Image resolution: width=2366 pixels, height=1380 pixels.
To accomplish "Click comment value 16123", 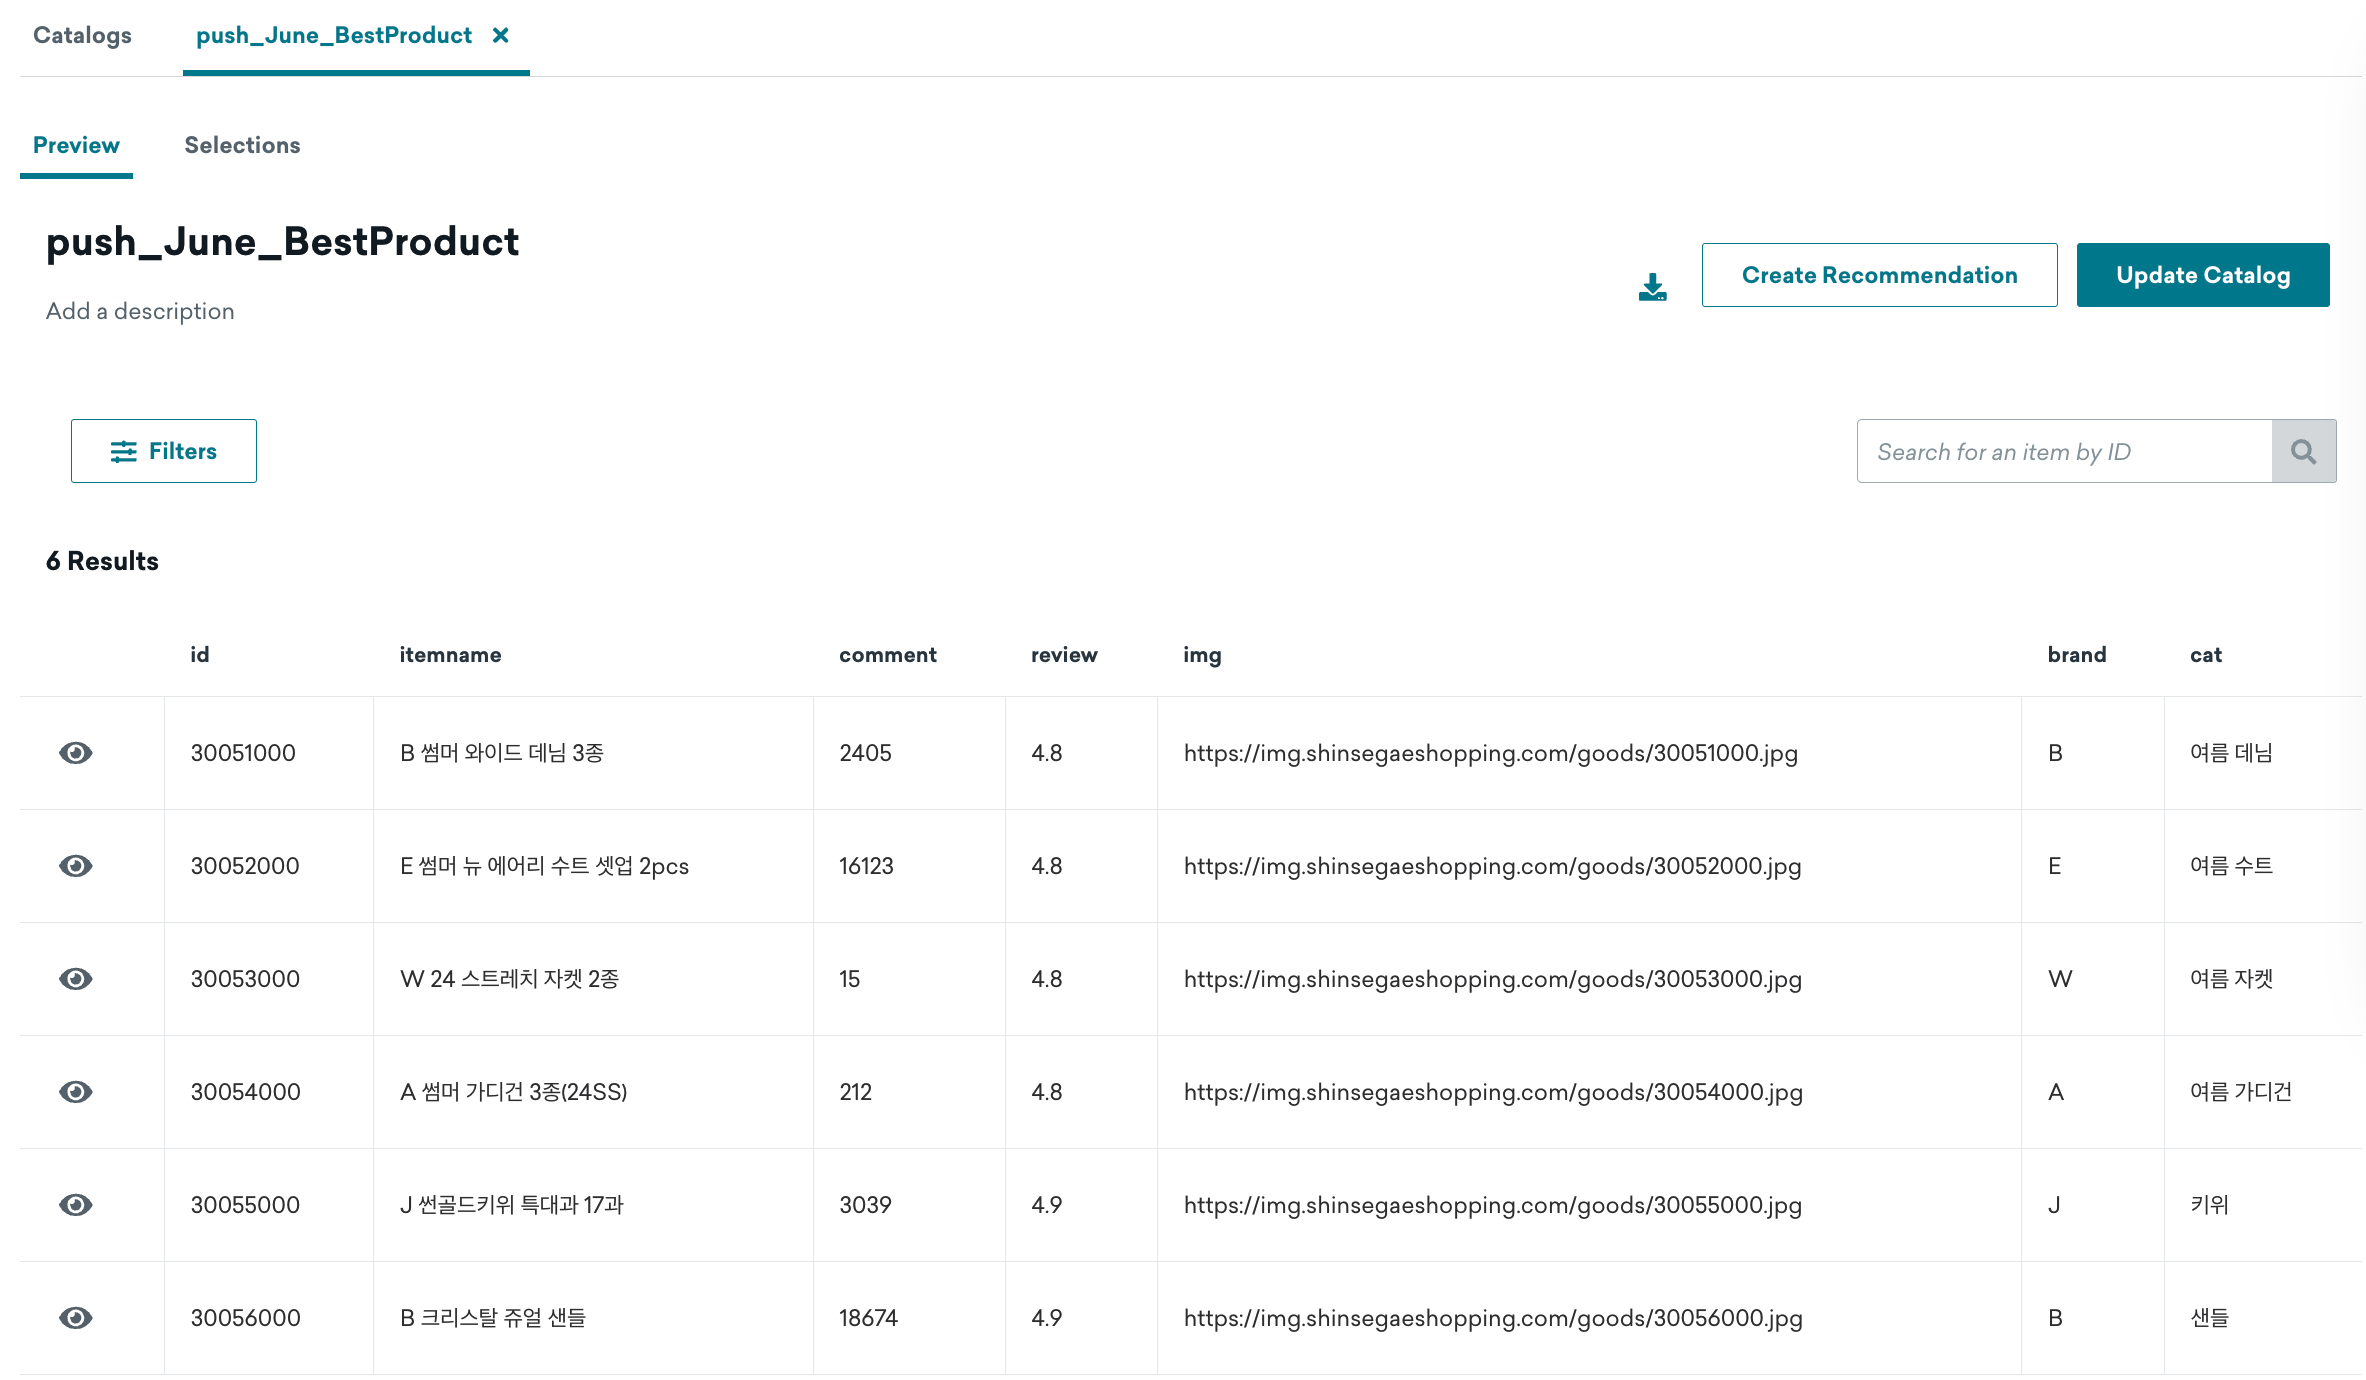I will tap(866, 866).
